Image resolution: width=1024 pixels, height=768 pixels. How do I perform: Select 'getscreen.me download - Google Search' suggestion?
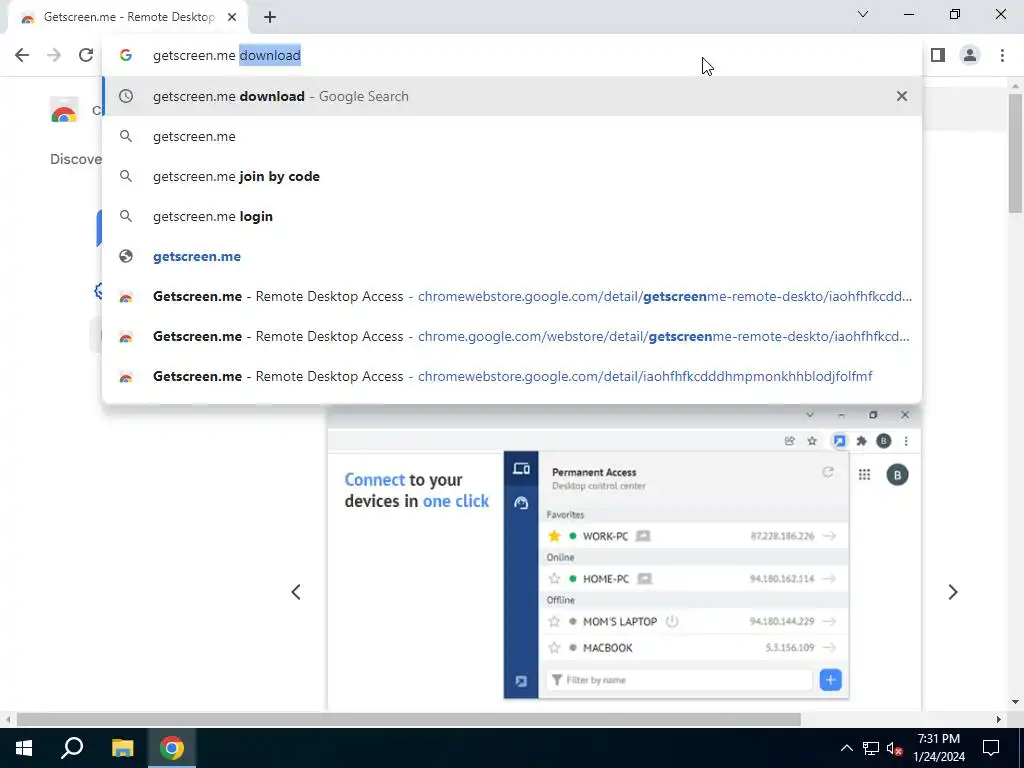click(512, 96)
